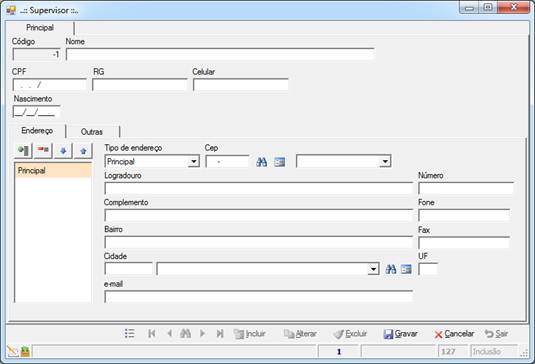
Task: Go to next record
Action: [202, 333]
